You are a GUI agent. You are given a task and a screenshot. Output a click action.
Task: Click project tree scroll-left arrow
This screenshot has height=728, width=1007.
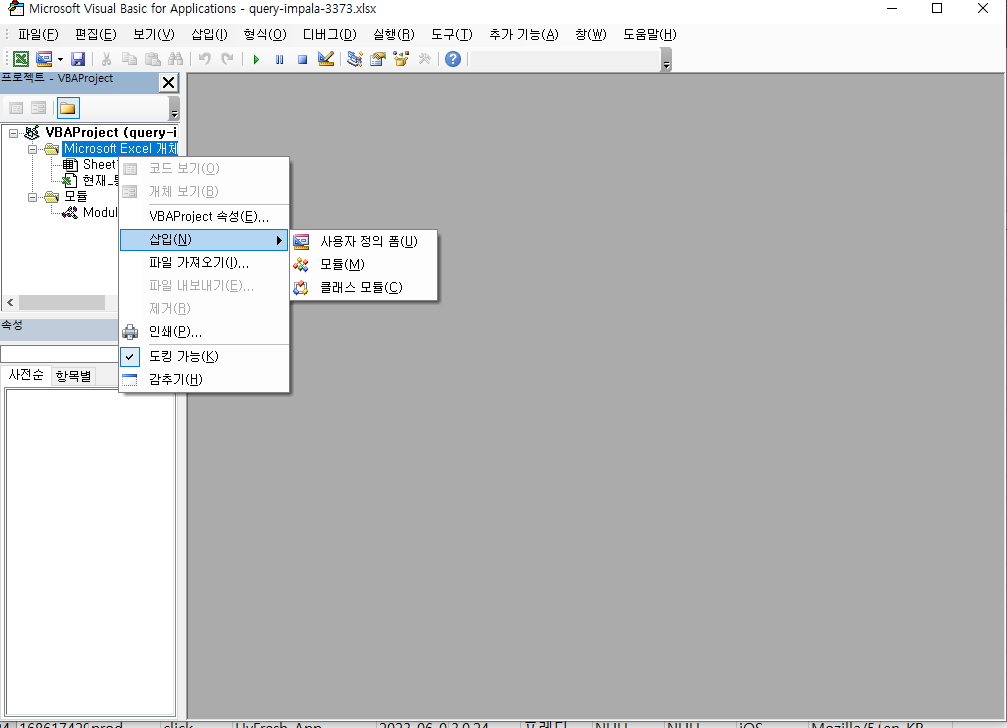point(10,302)
